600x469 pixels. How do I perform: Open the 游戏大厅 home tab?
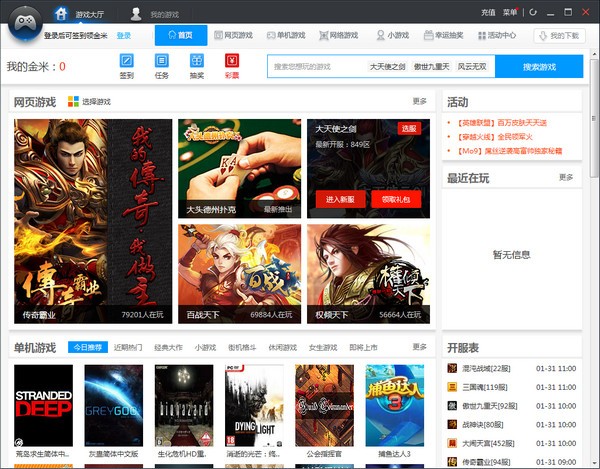coord(79,14)
